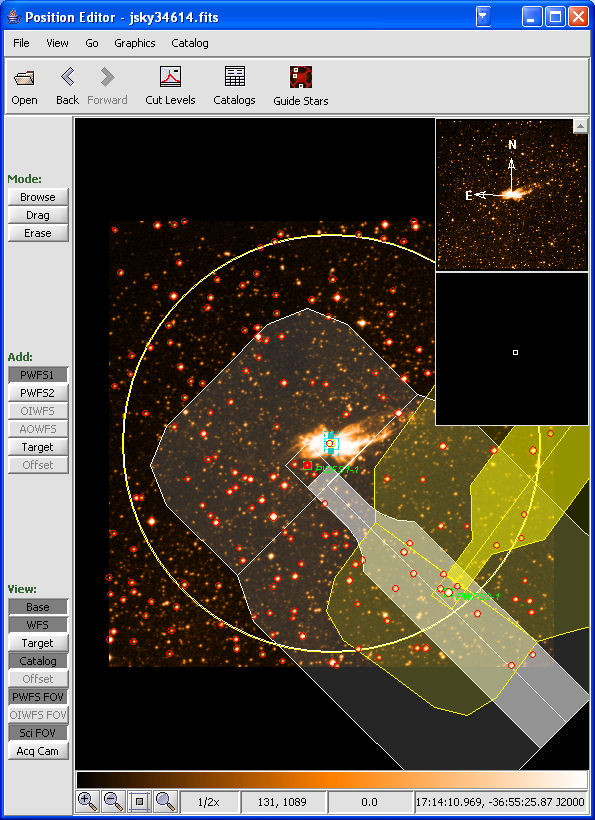Open the View menu
The height and width of the screenshot is (820, 595).
(57, 43)
